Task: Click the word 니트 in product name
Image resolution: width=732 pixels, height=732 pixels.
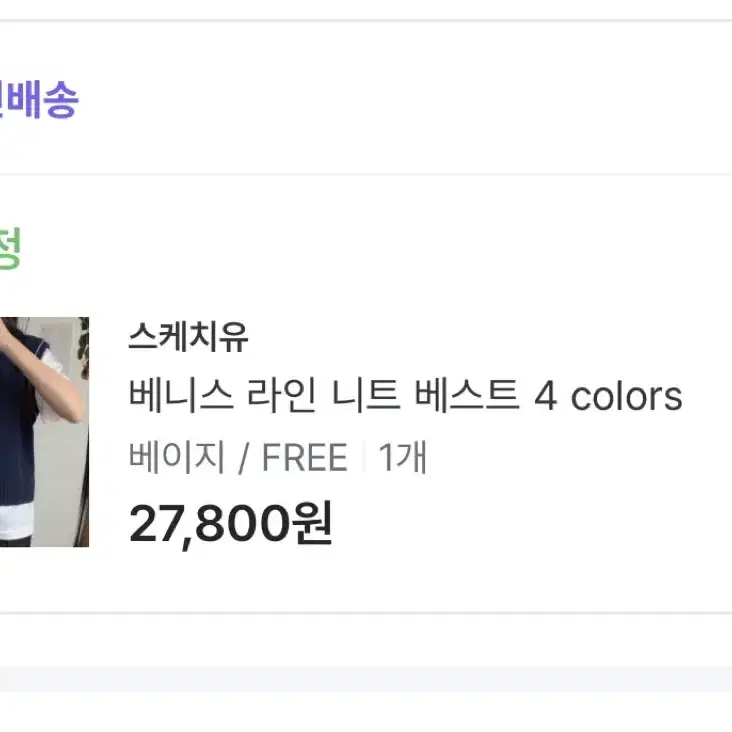Action: 366,396
